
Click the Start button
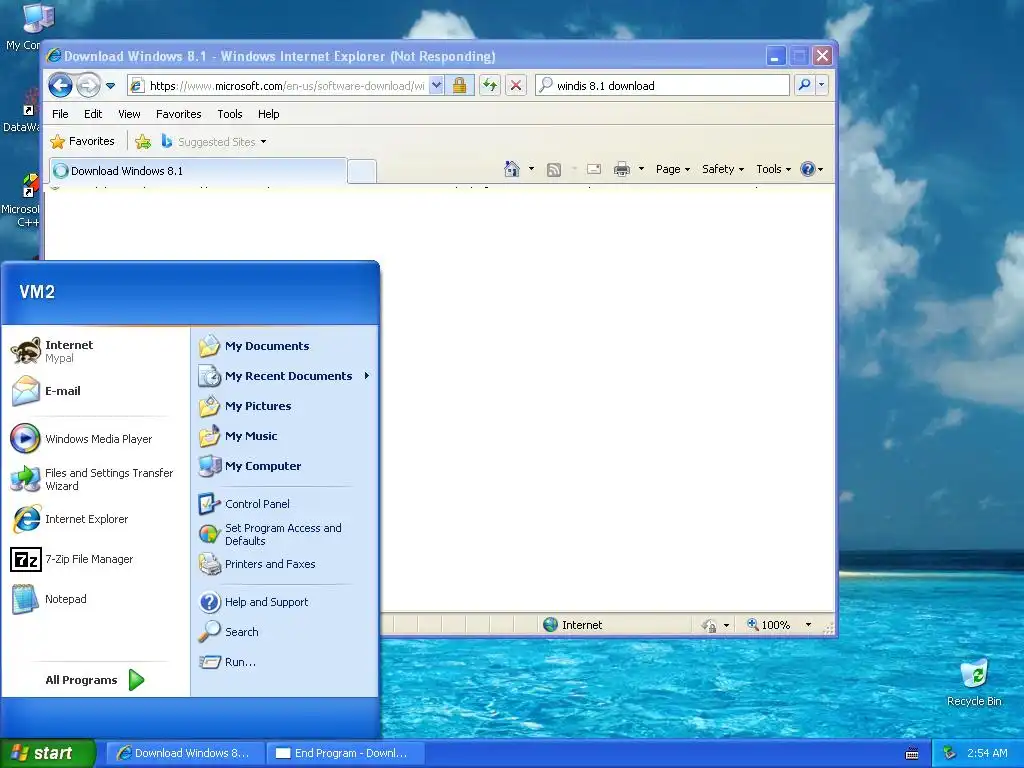48,753
